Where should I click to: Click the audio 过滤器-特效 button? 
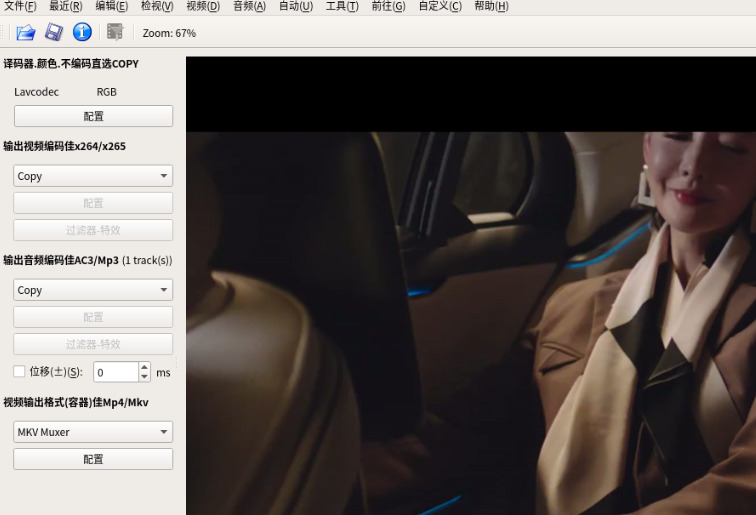(93, 344)
